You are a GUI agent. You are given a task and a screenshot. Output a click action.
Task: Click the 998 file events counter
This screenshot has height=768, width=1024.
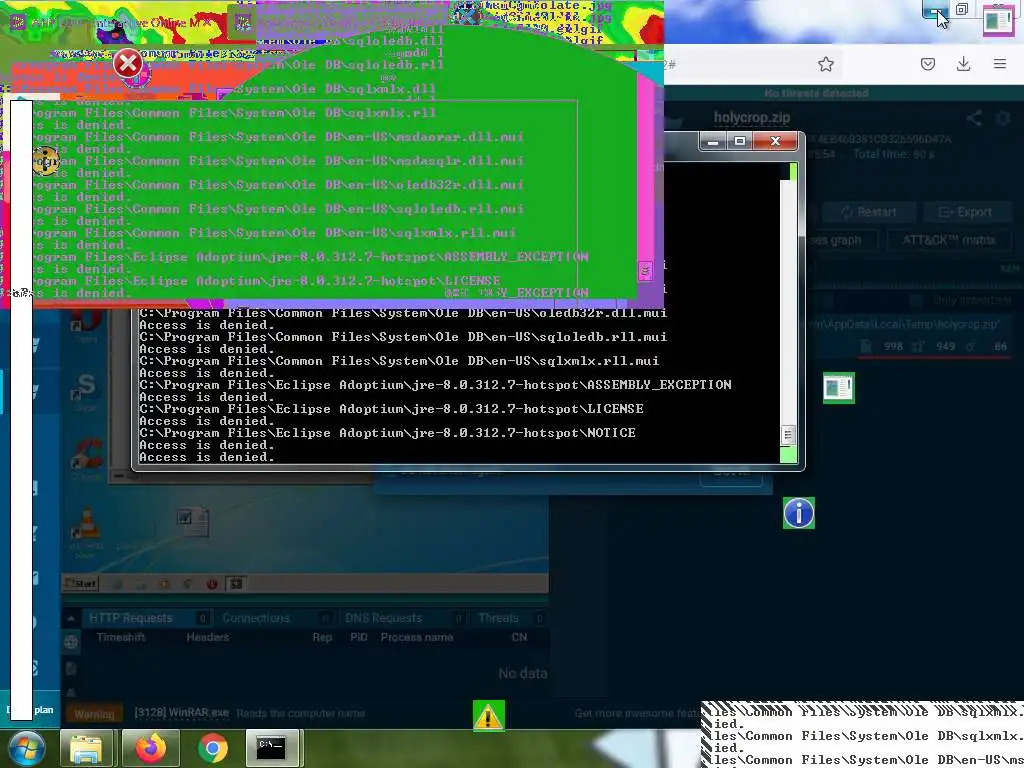coord(893,346)
